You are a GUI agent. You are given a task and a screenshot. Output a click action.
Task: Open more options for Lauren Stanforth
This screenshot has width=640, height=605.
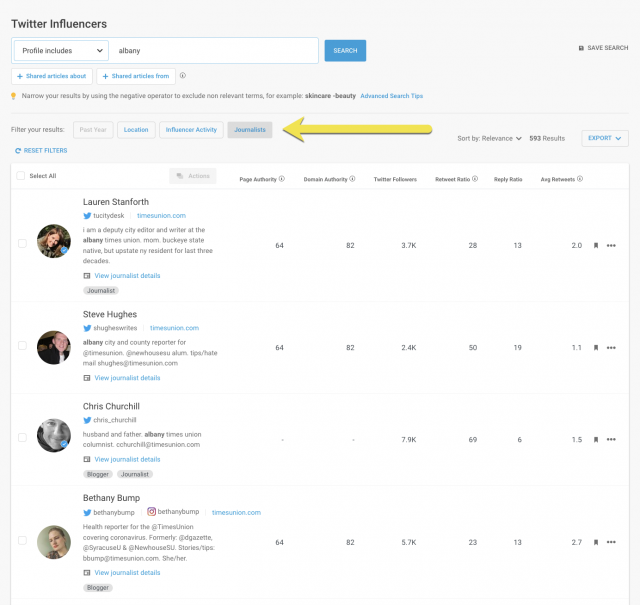pos(611,245)
